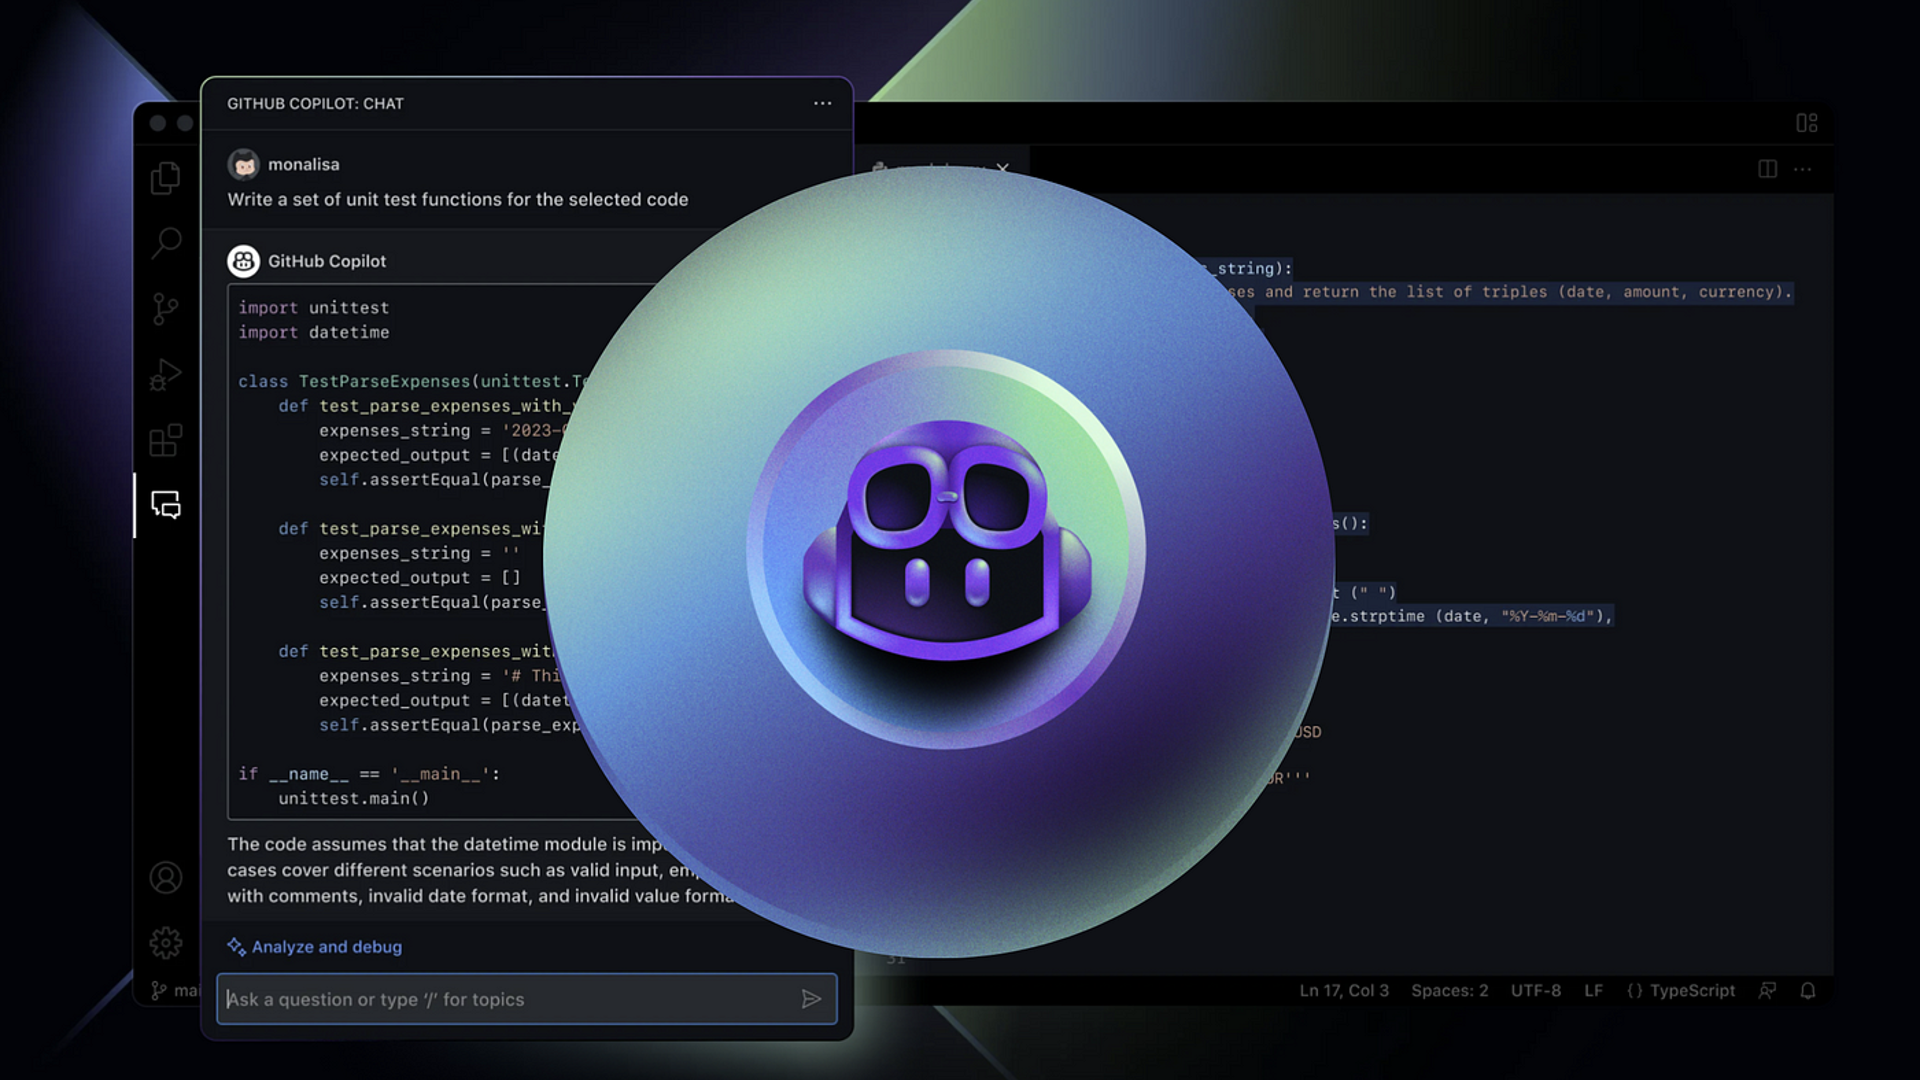Click the Analyze and debug suggestion
Image resolution: width=1920 pixels, height=1080 pixels.
[326, 947]
